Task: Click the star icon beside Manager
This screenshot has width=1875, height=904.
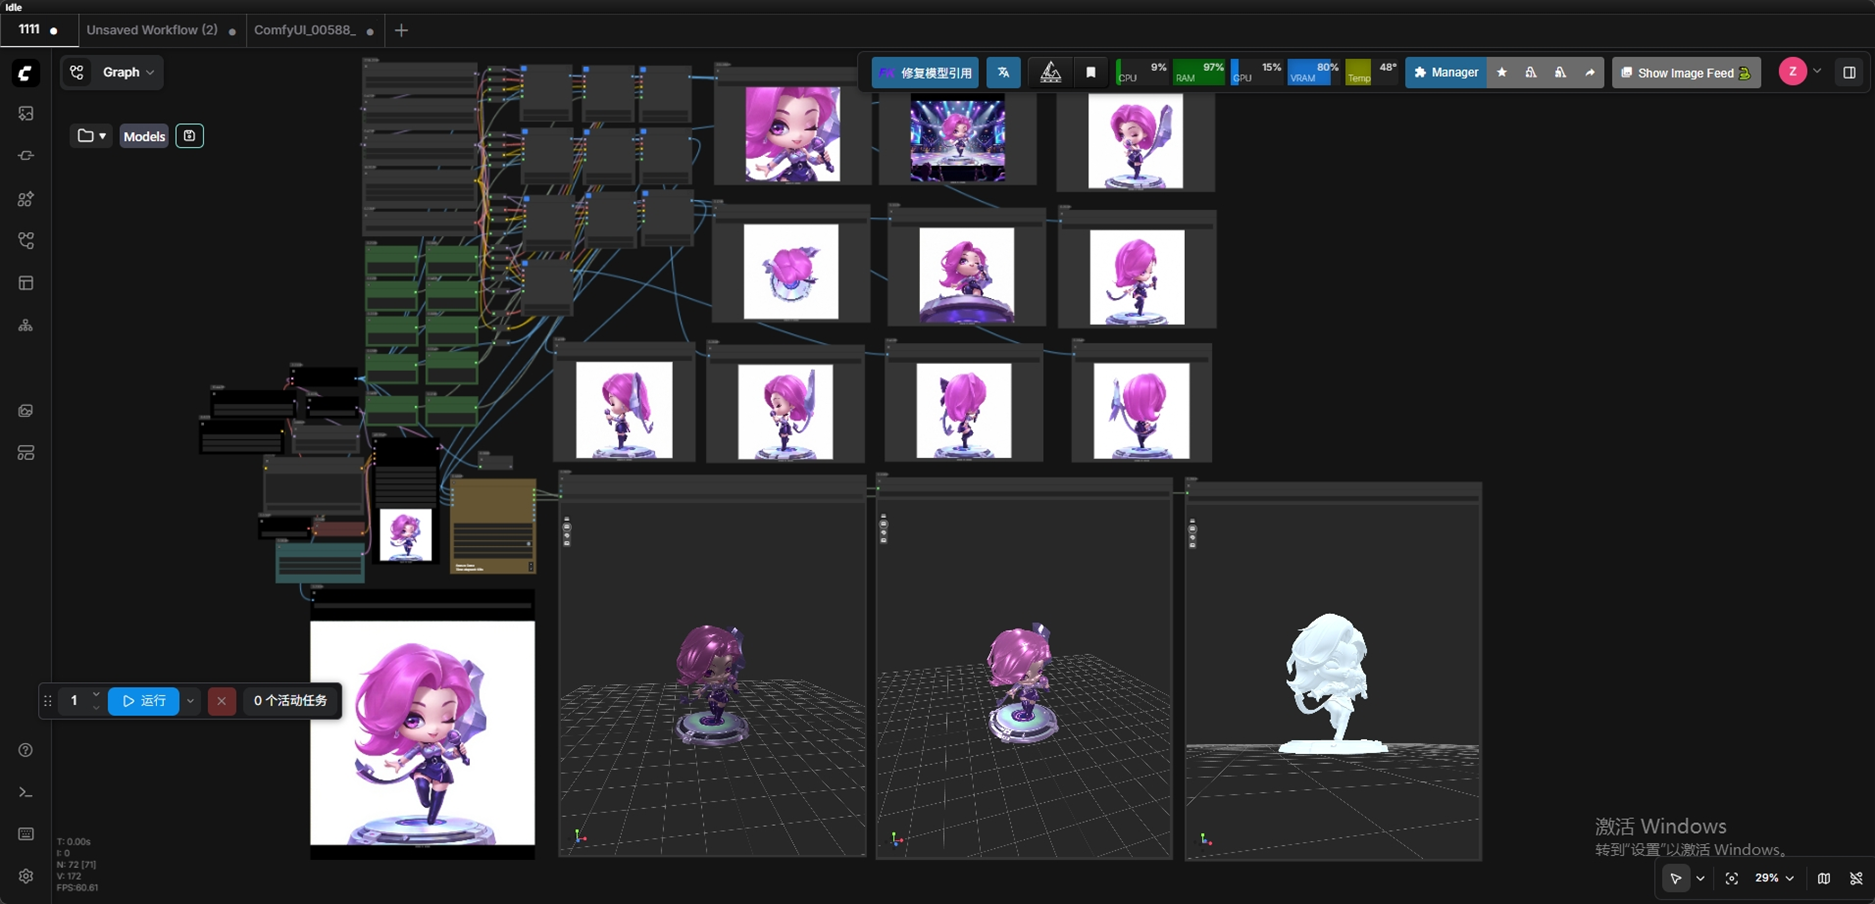Action: (x=1502, y=73)
